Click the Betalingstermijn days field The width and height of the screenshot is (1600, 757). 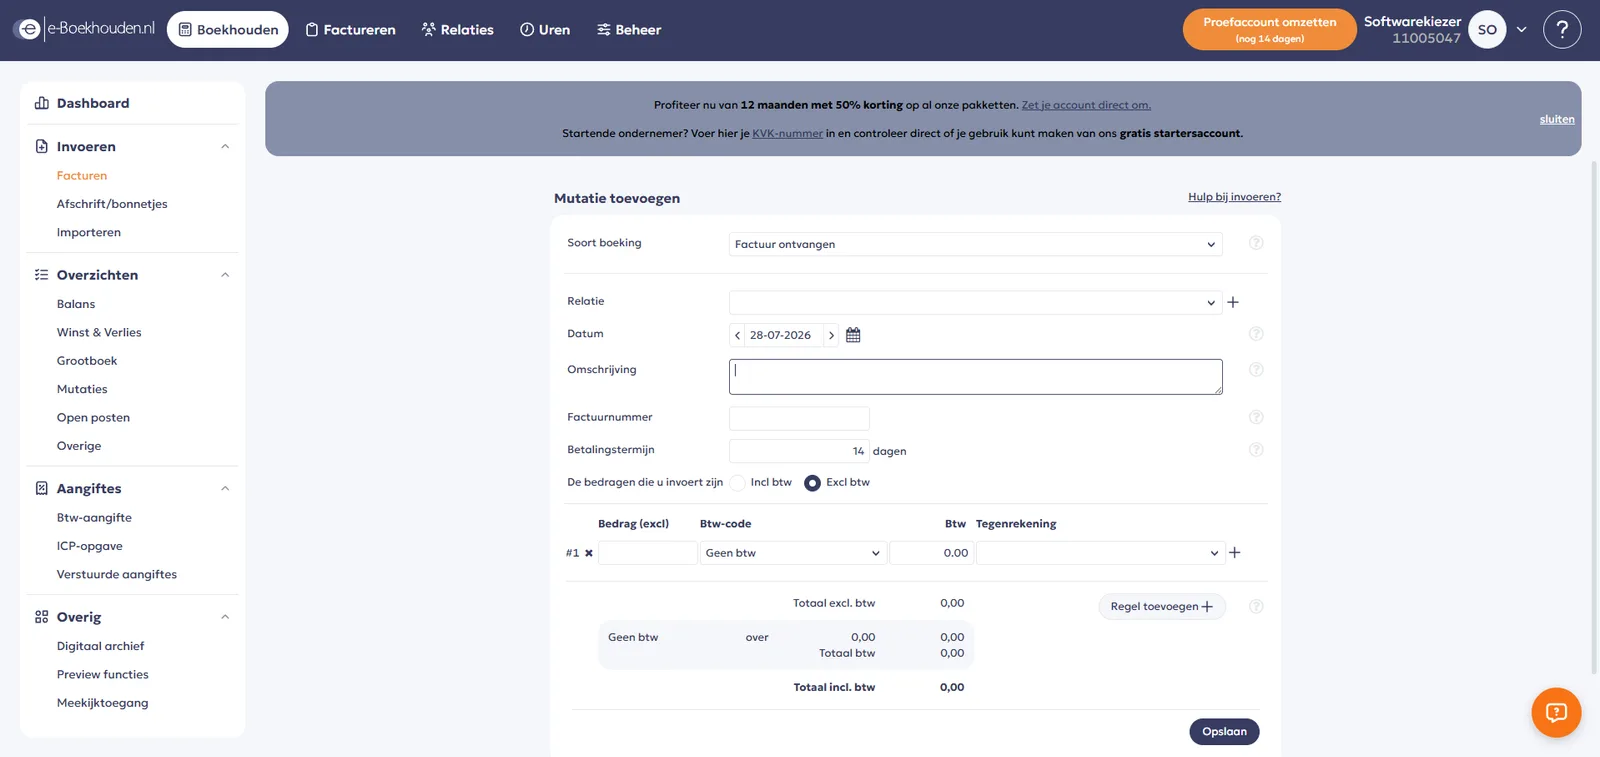click(x=799, y=451)
